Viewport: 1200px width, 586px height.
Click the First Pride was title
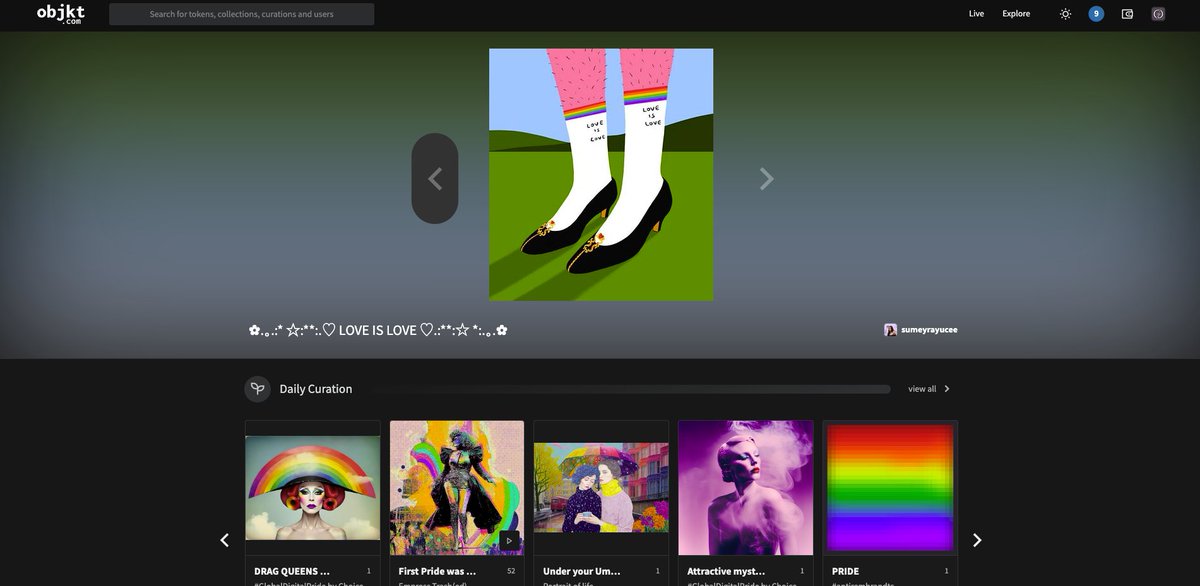[437, 571]
